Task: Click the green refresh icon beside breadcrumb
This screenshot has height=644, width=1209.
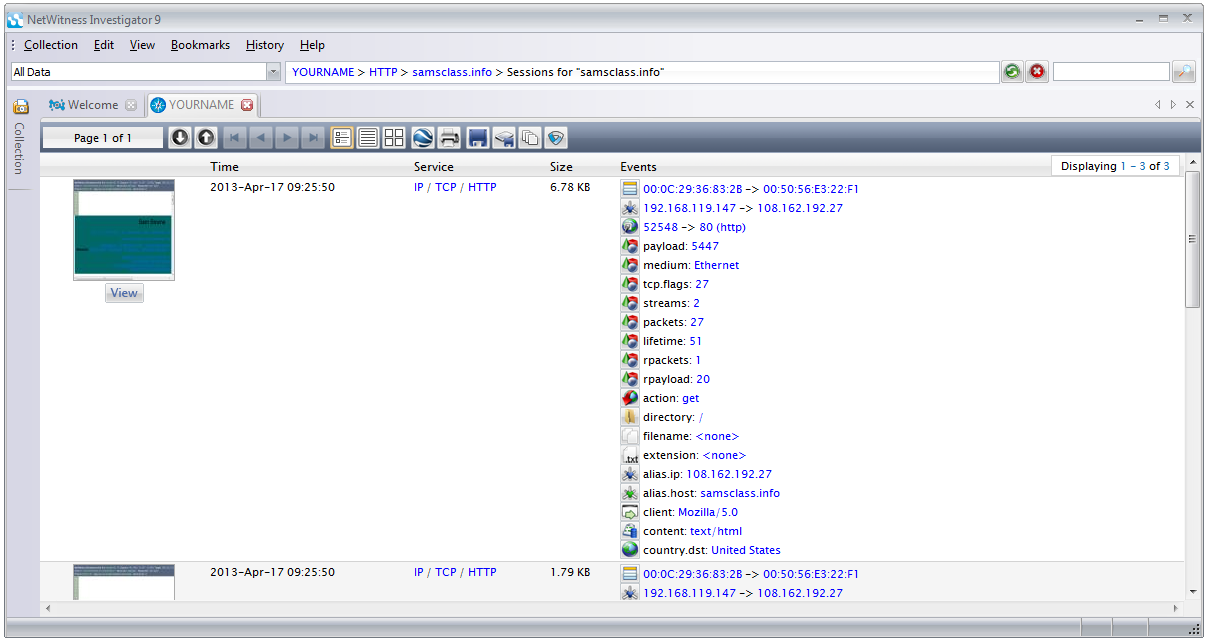Action: (x=1013, y=72)
